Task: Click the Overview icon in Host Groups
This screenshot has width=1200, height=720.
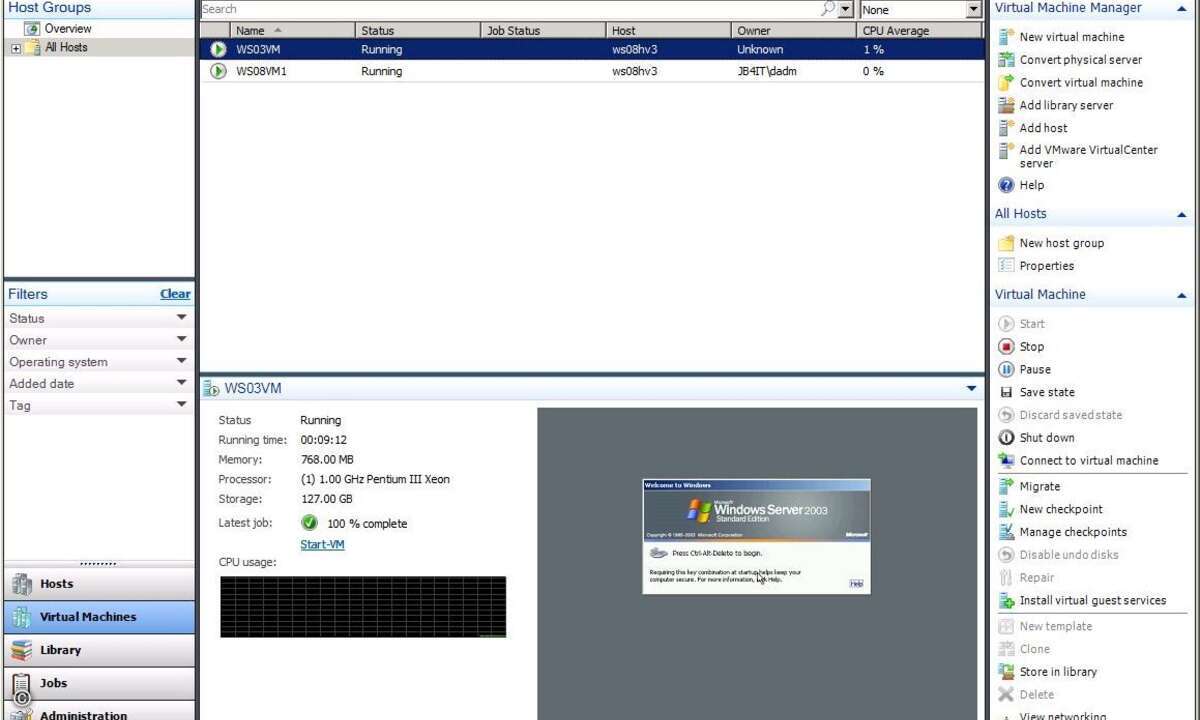Action: pyautogui.click(x=32, y=29)
